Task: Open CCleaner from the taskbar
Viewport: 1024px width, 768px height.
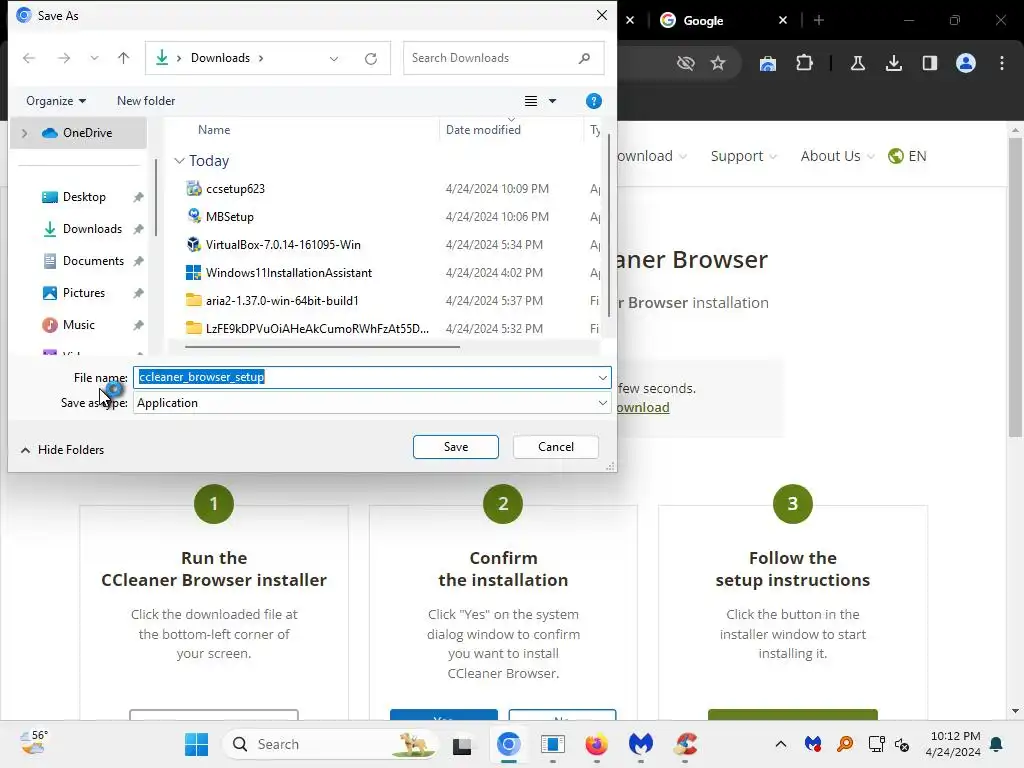Action: [686, 744]
